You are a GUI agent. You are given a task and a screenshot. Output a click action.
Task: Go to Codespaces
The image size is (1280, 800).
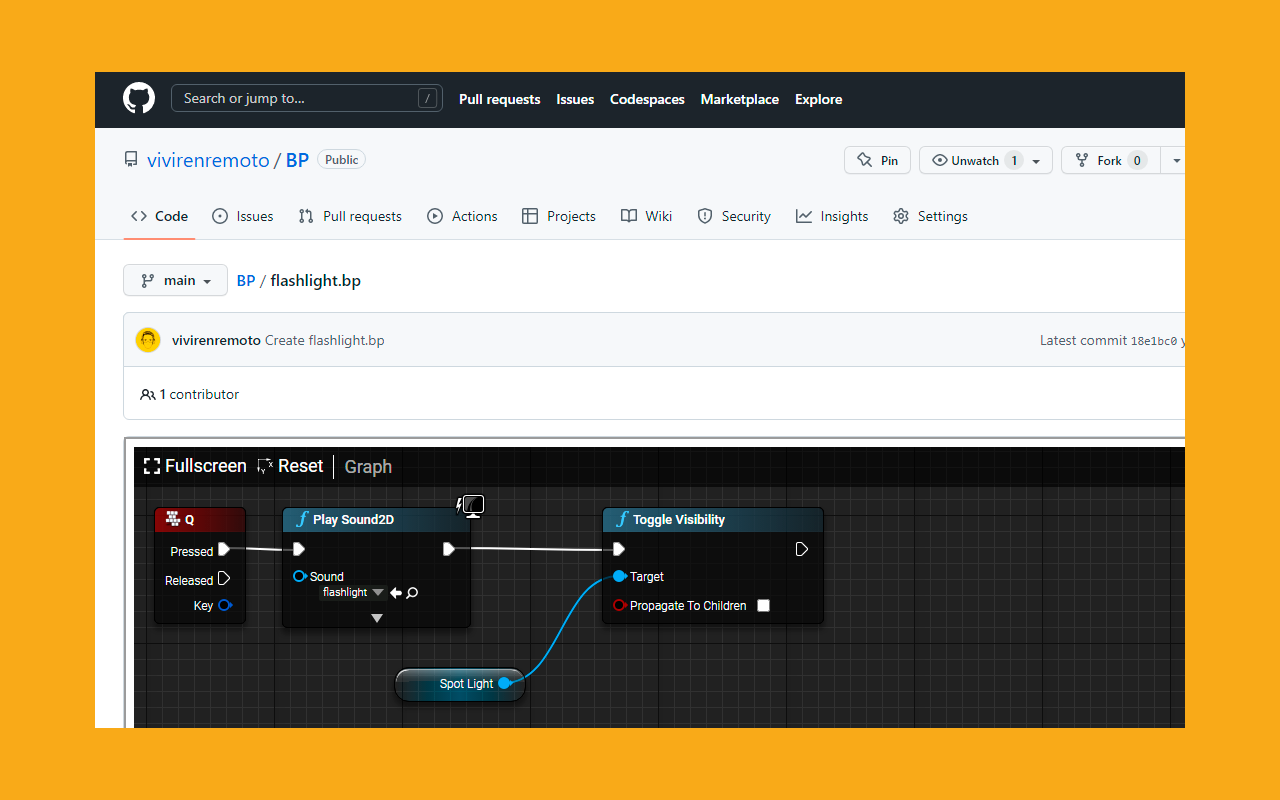647,99
